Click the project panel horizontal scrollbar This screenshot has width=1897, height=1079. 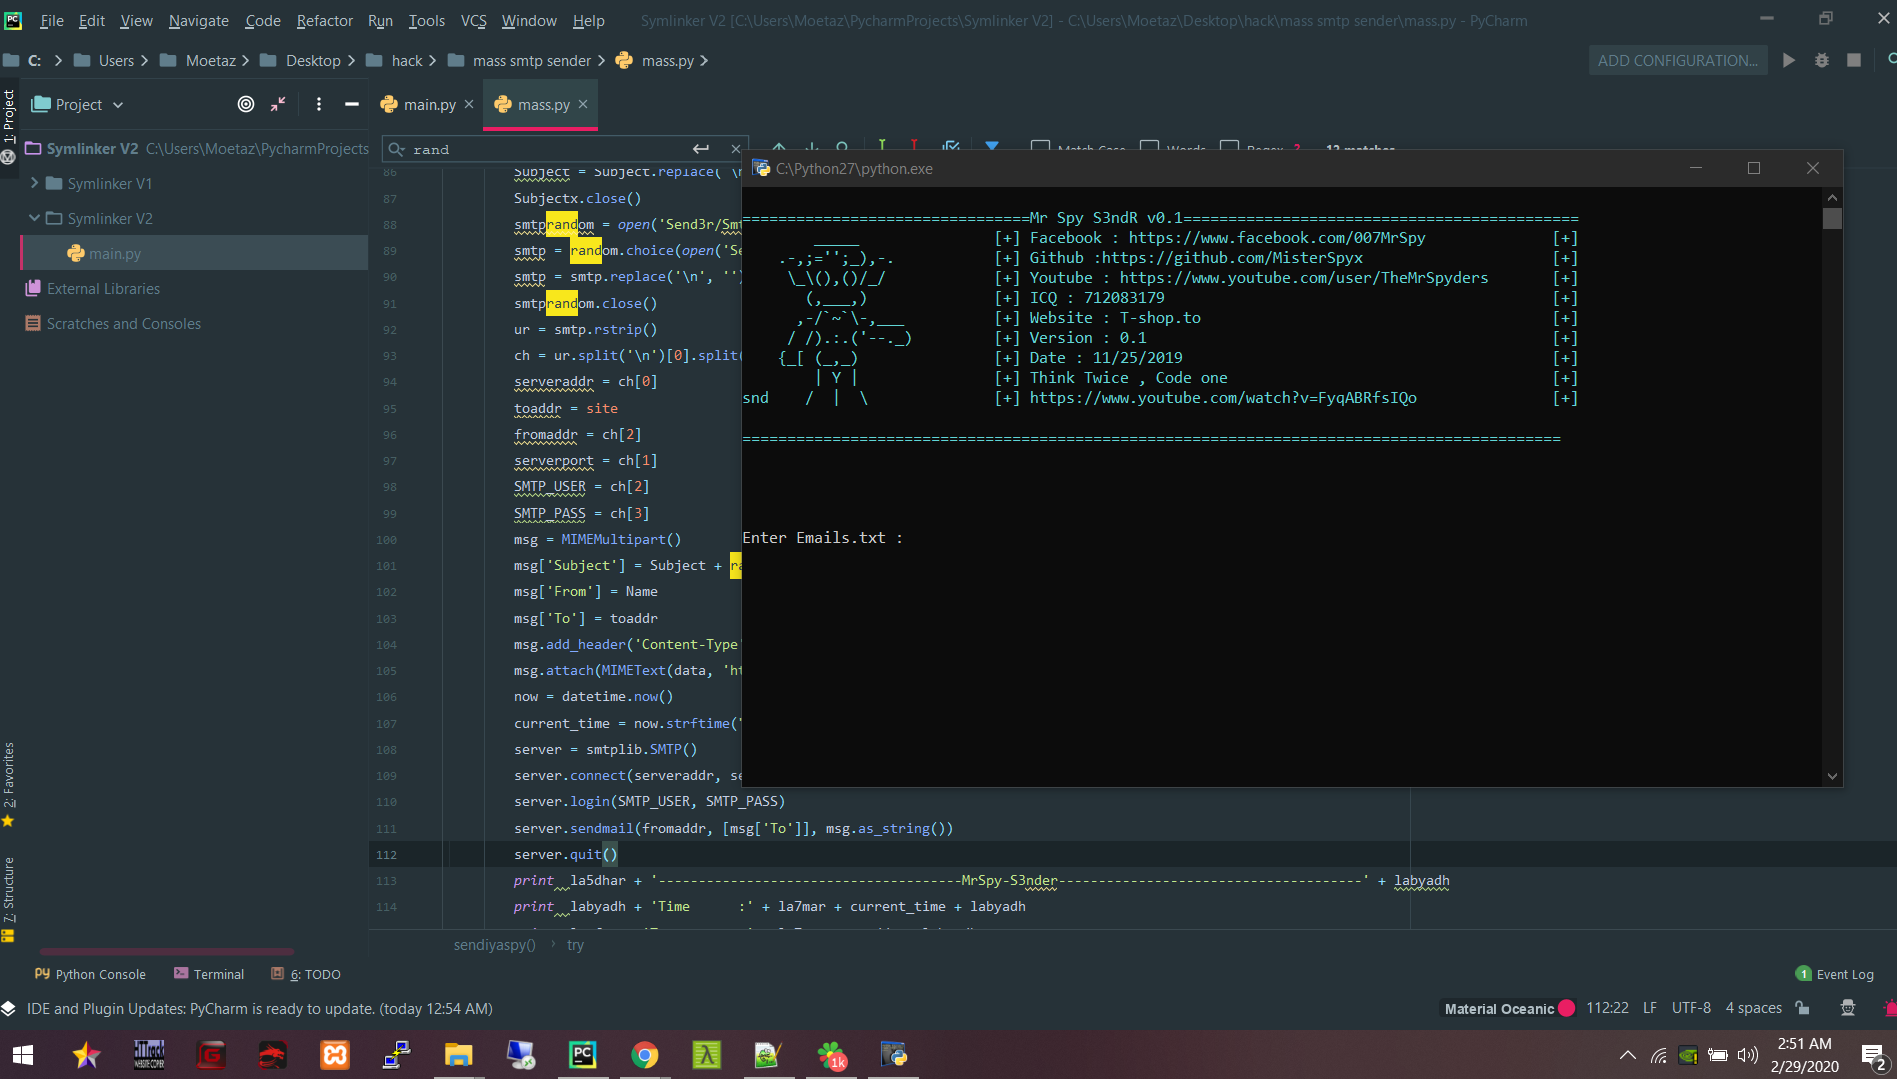click(x=167, y=951)
